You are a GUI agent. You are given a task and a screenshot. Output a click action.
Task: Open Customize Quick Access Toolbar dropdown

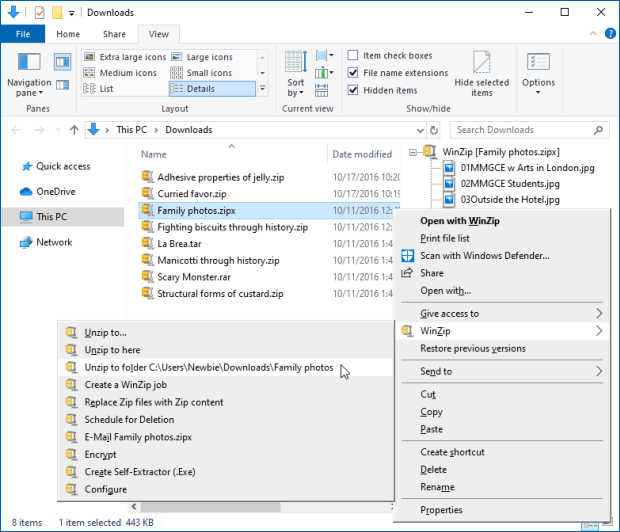[72, 13]
